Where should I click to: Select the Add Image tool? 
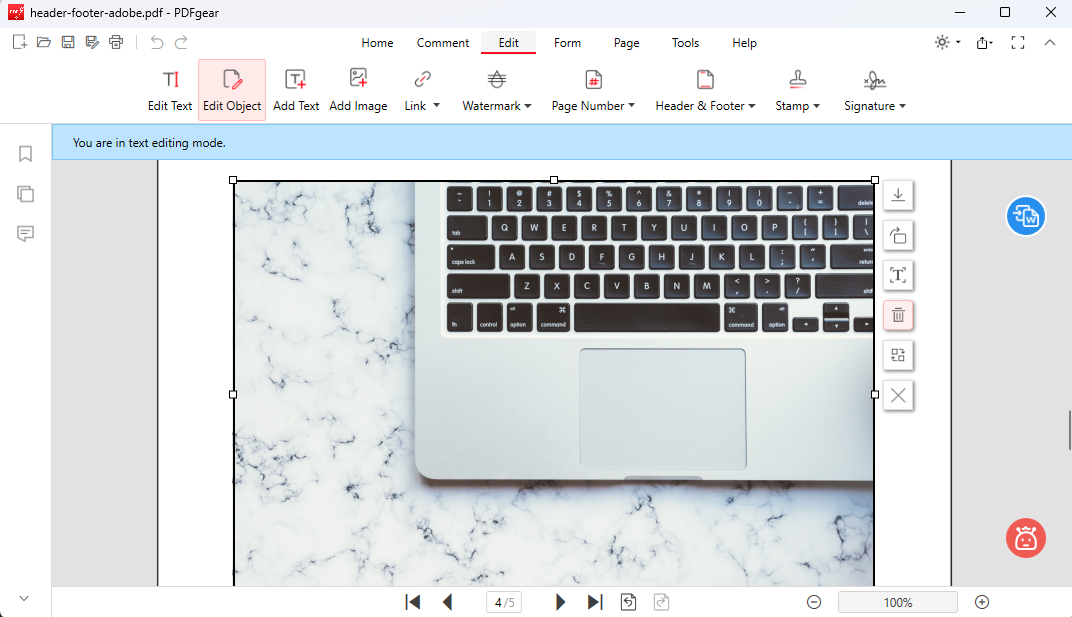click(358, 90)
